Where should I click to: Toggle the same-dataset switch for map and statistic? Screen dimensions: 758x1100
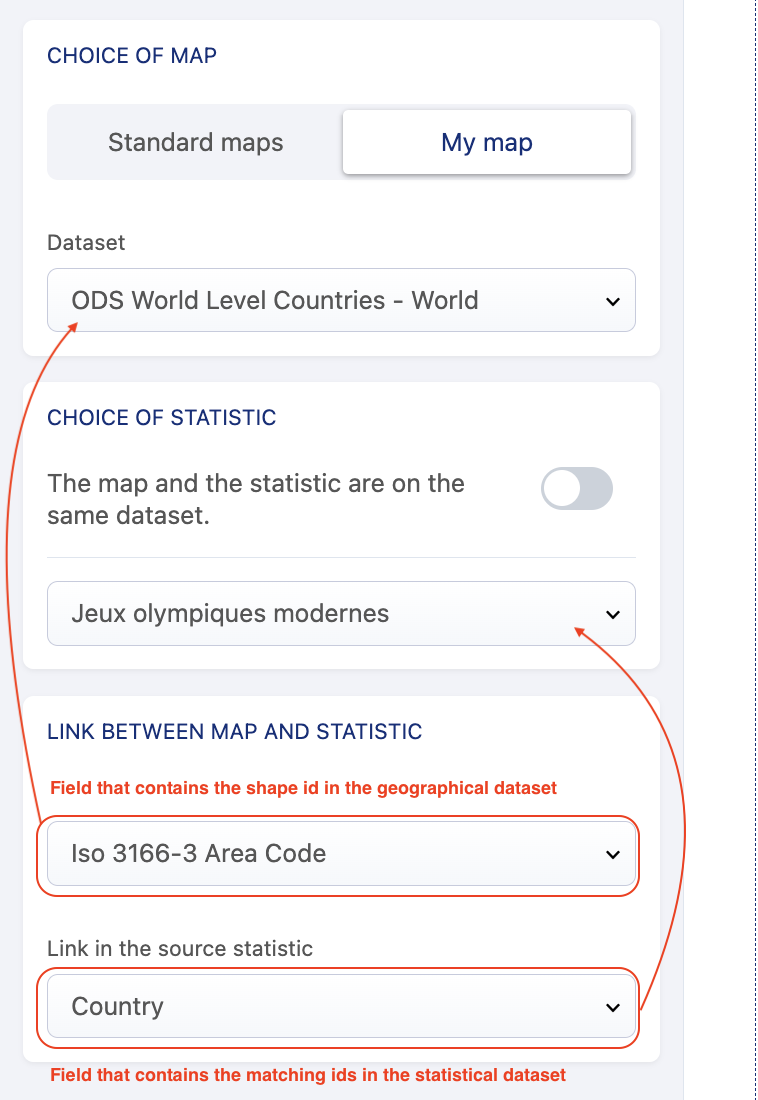576,489
